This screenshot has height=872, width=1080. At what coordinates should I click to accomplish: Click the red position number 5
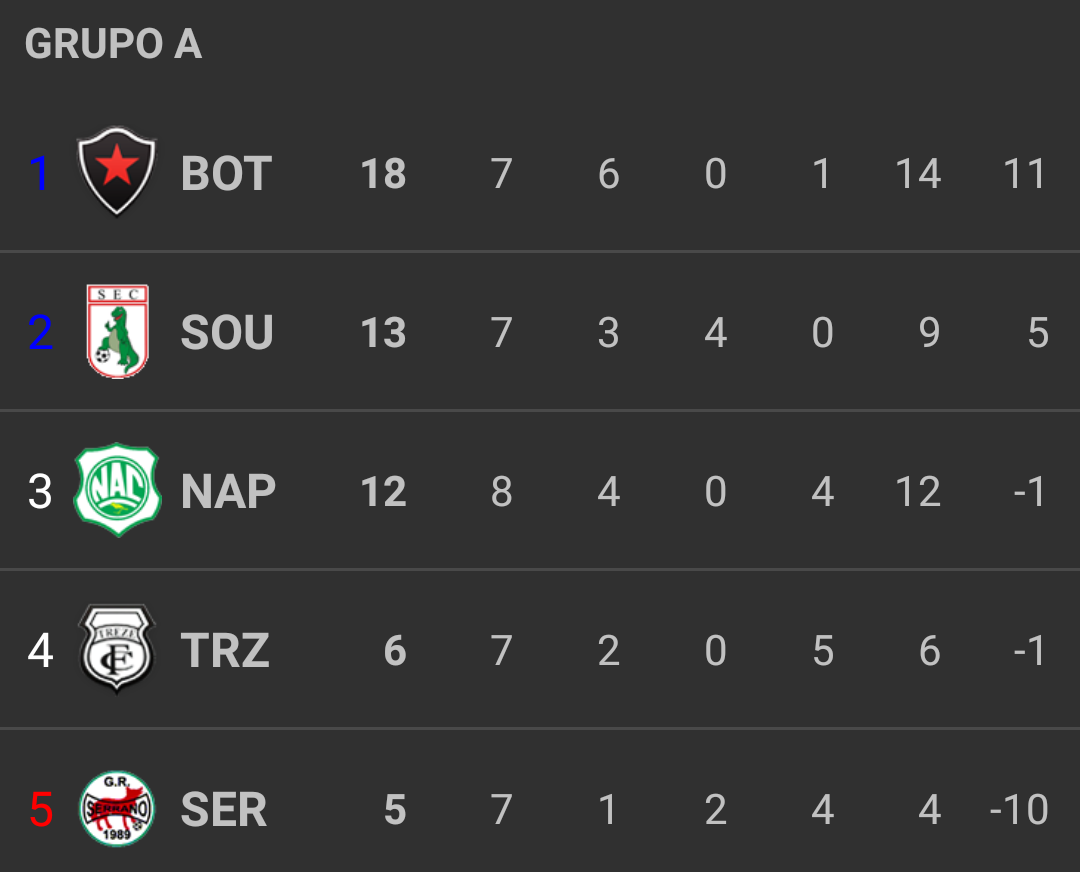pos(40,809)
